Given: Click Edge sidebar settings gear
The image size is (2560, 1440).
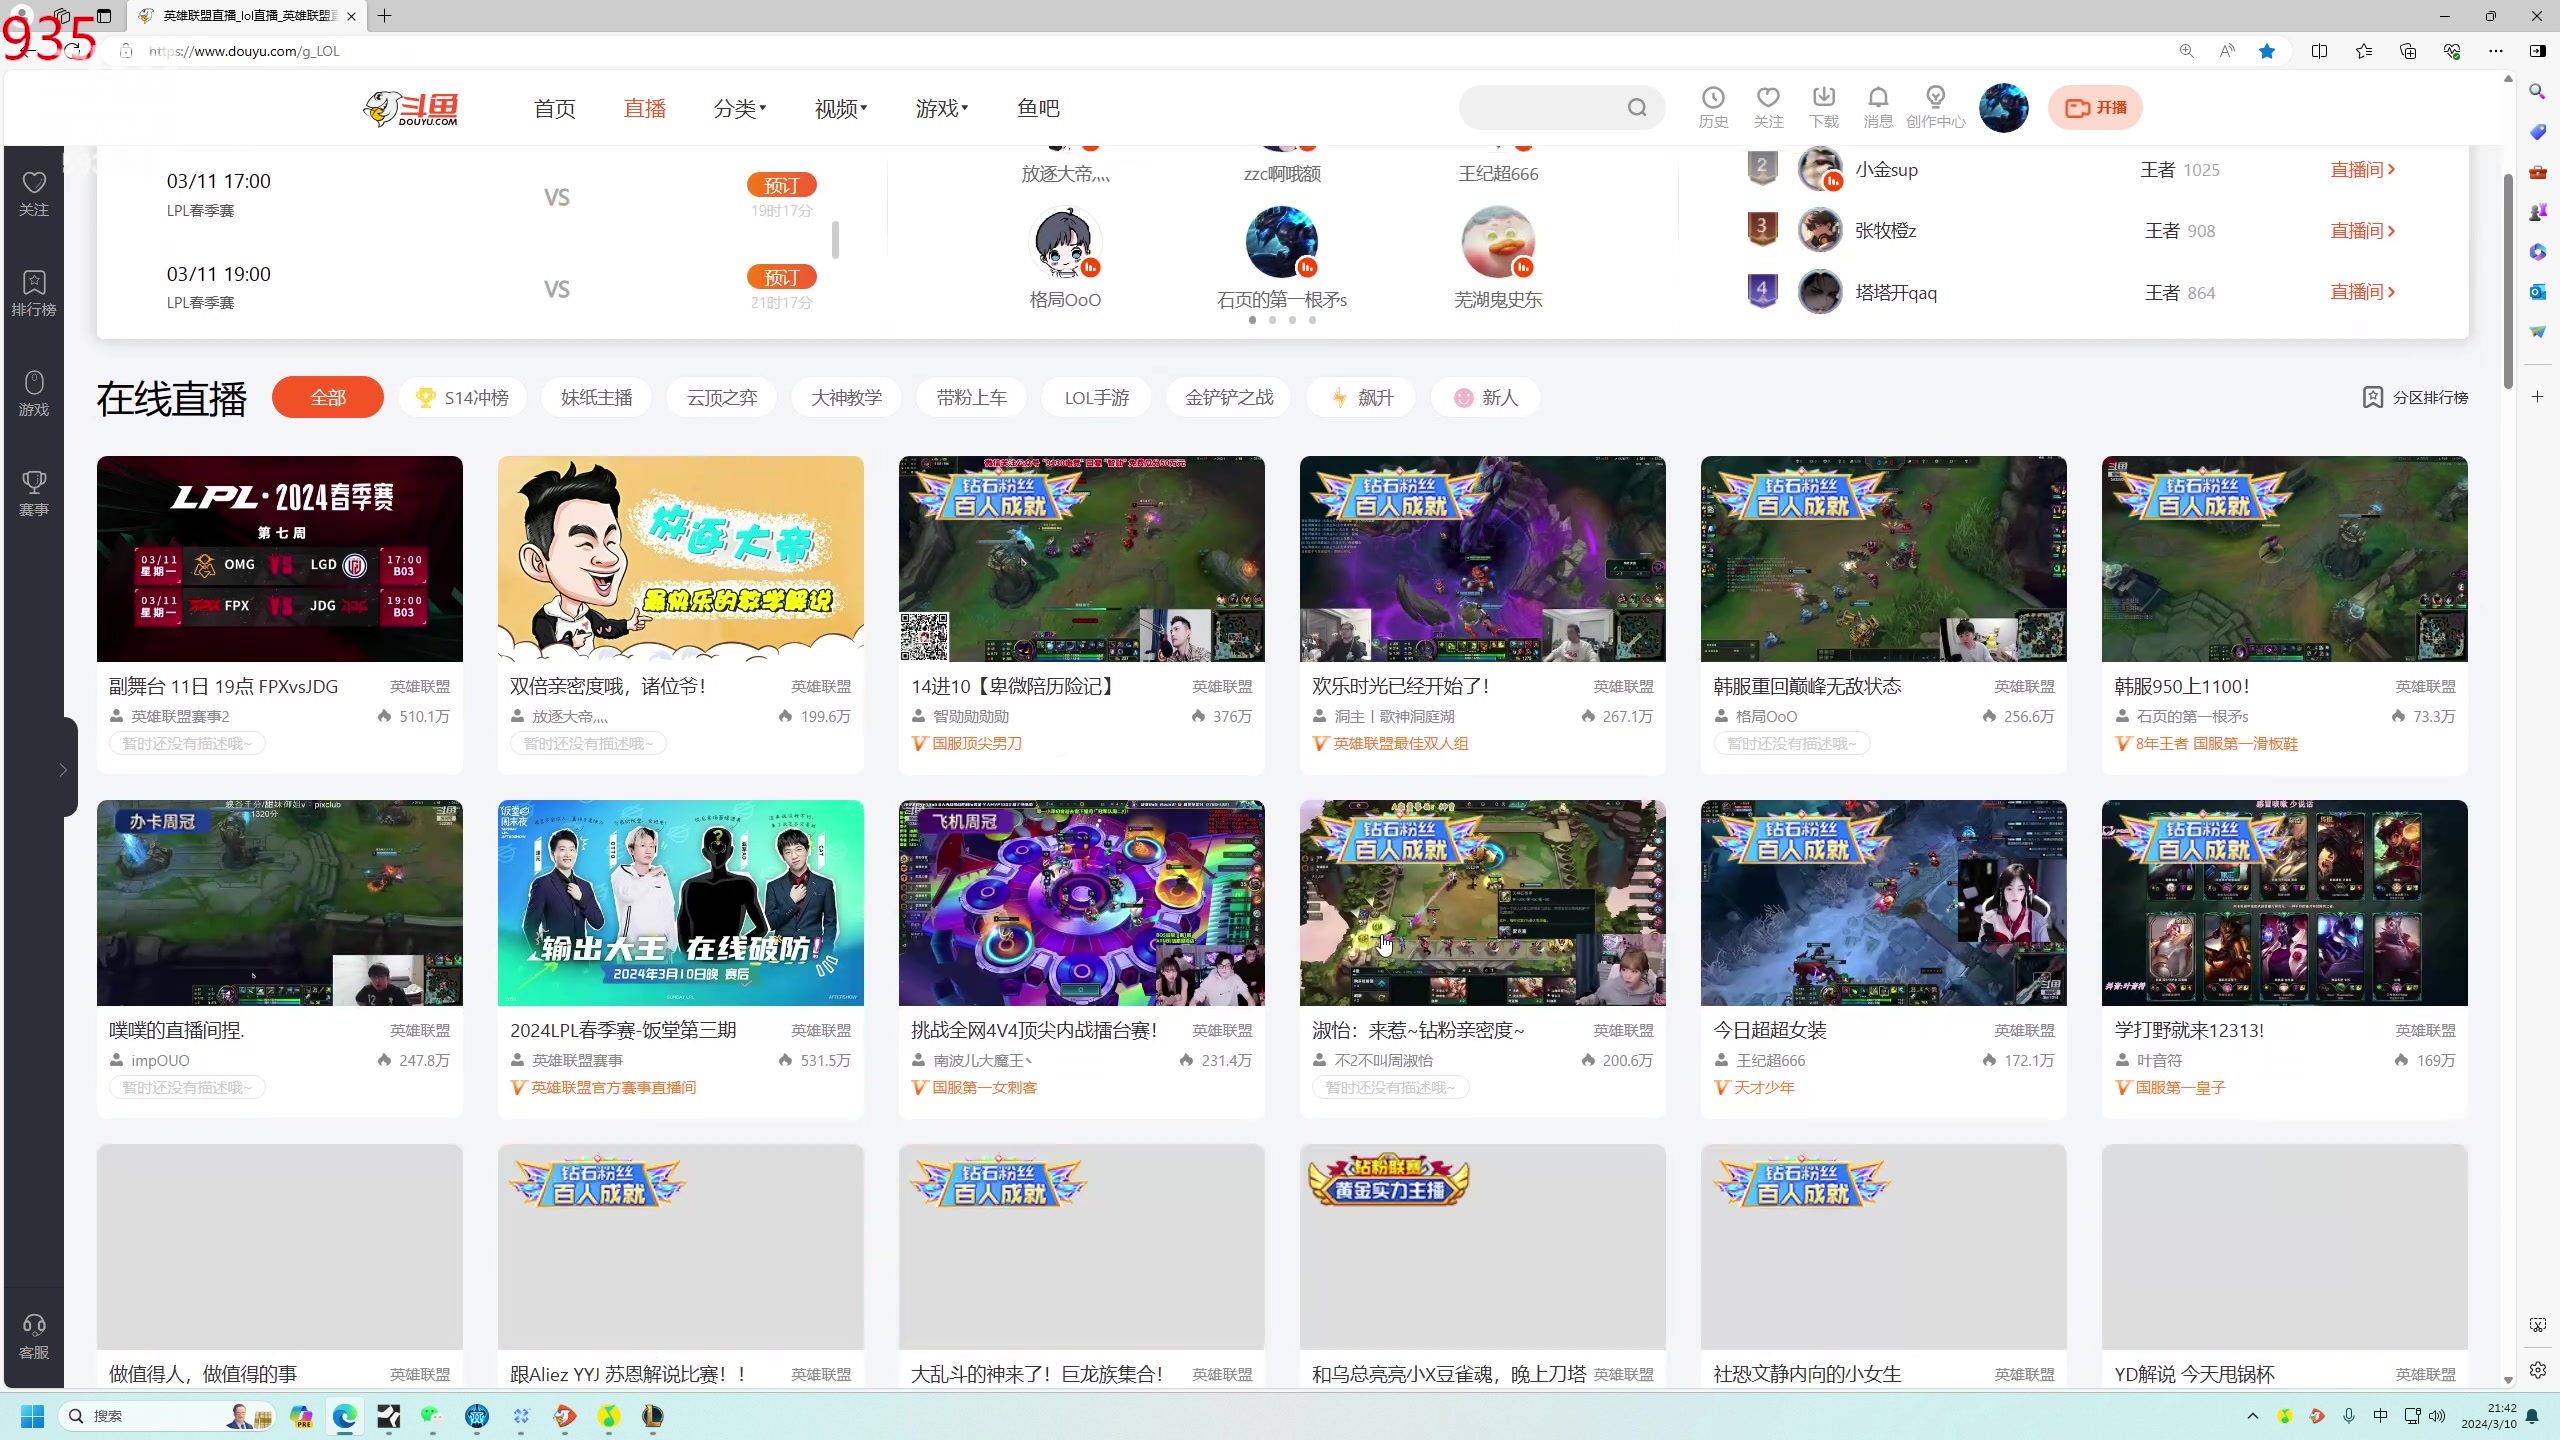Looking at the screenshot, I should (2538, 1370).
